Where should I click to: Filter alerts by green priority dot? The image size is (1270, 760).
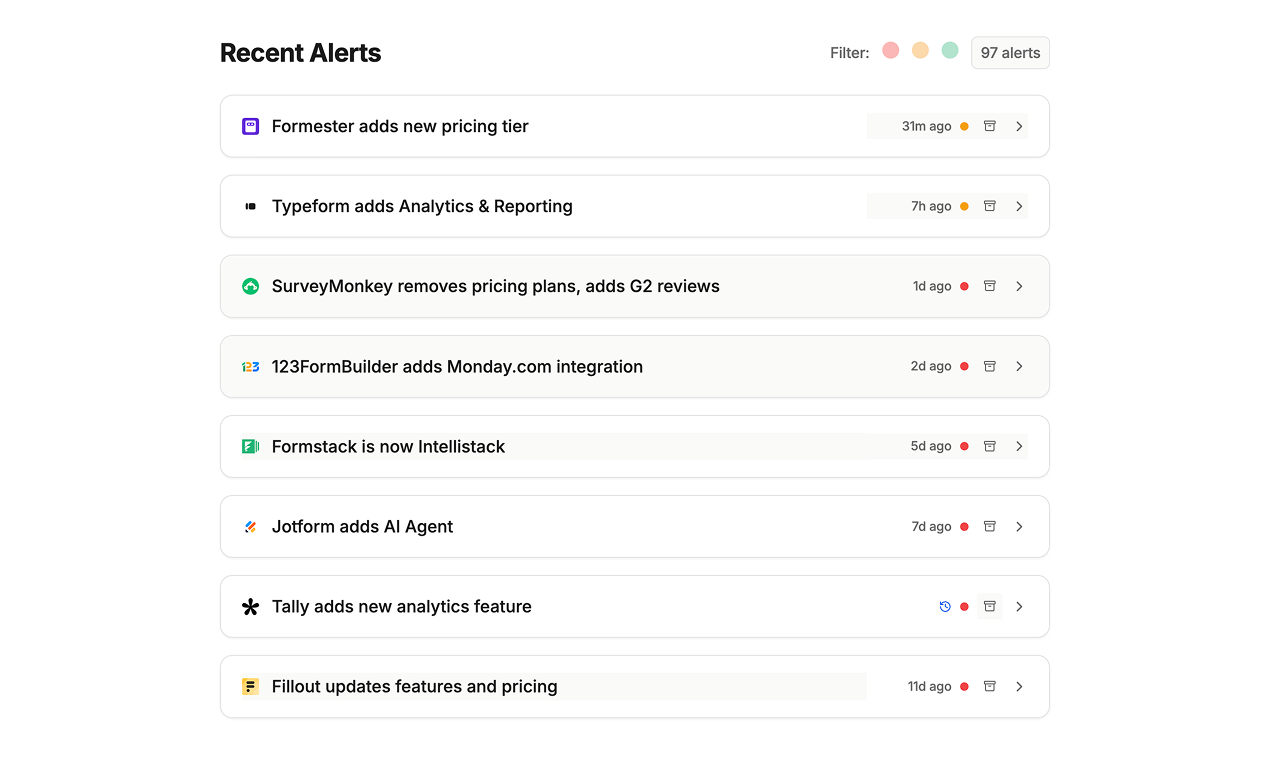click(950, 50)
